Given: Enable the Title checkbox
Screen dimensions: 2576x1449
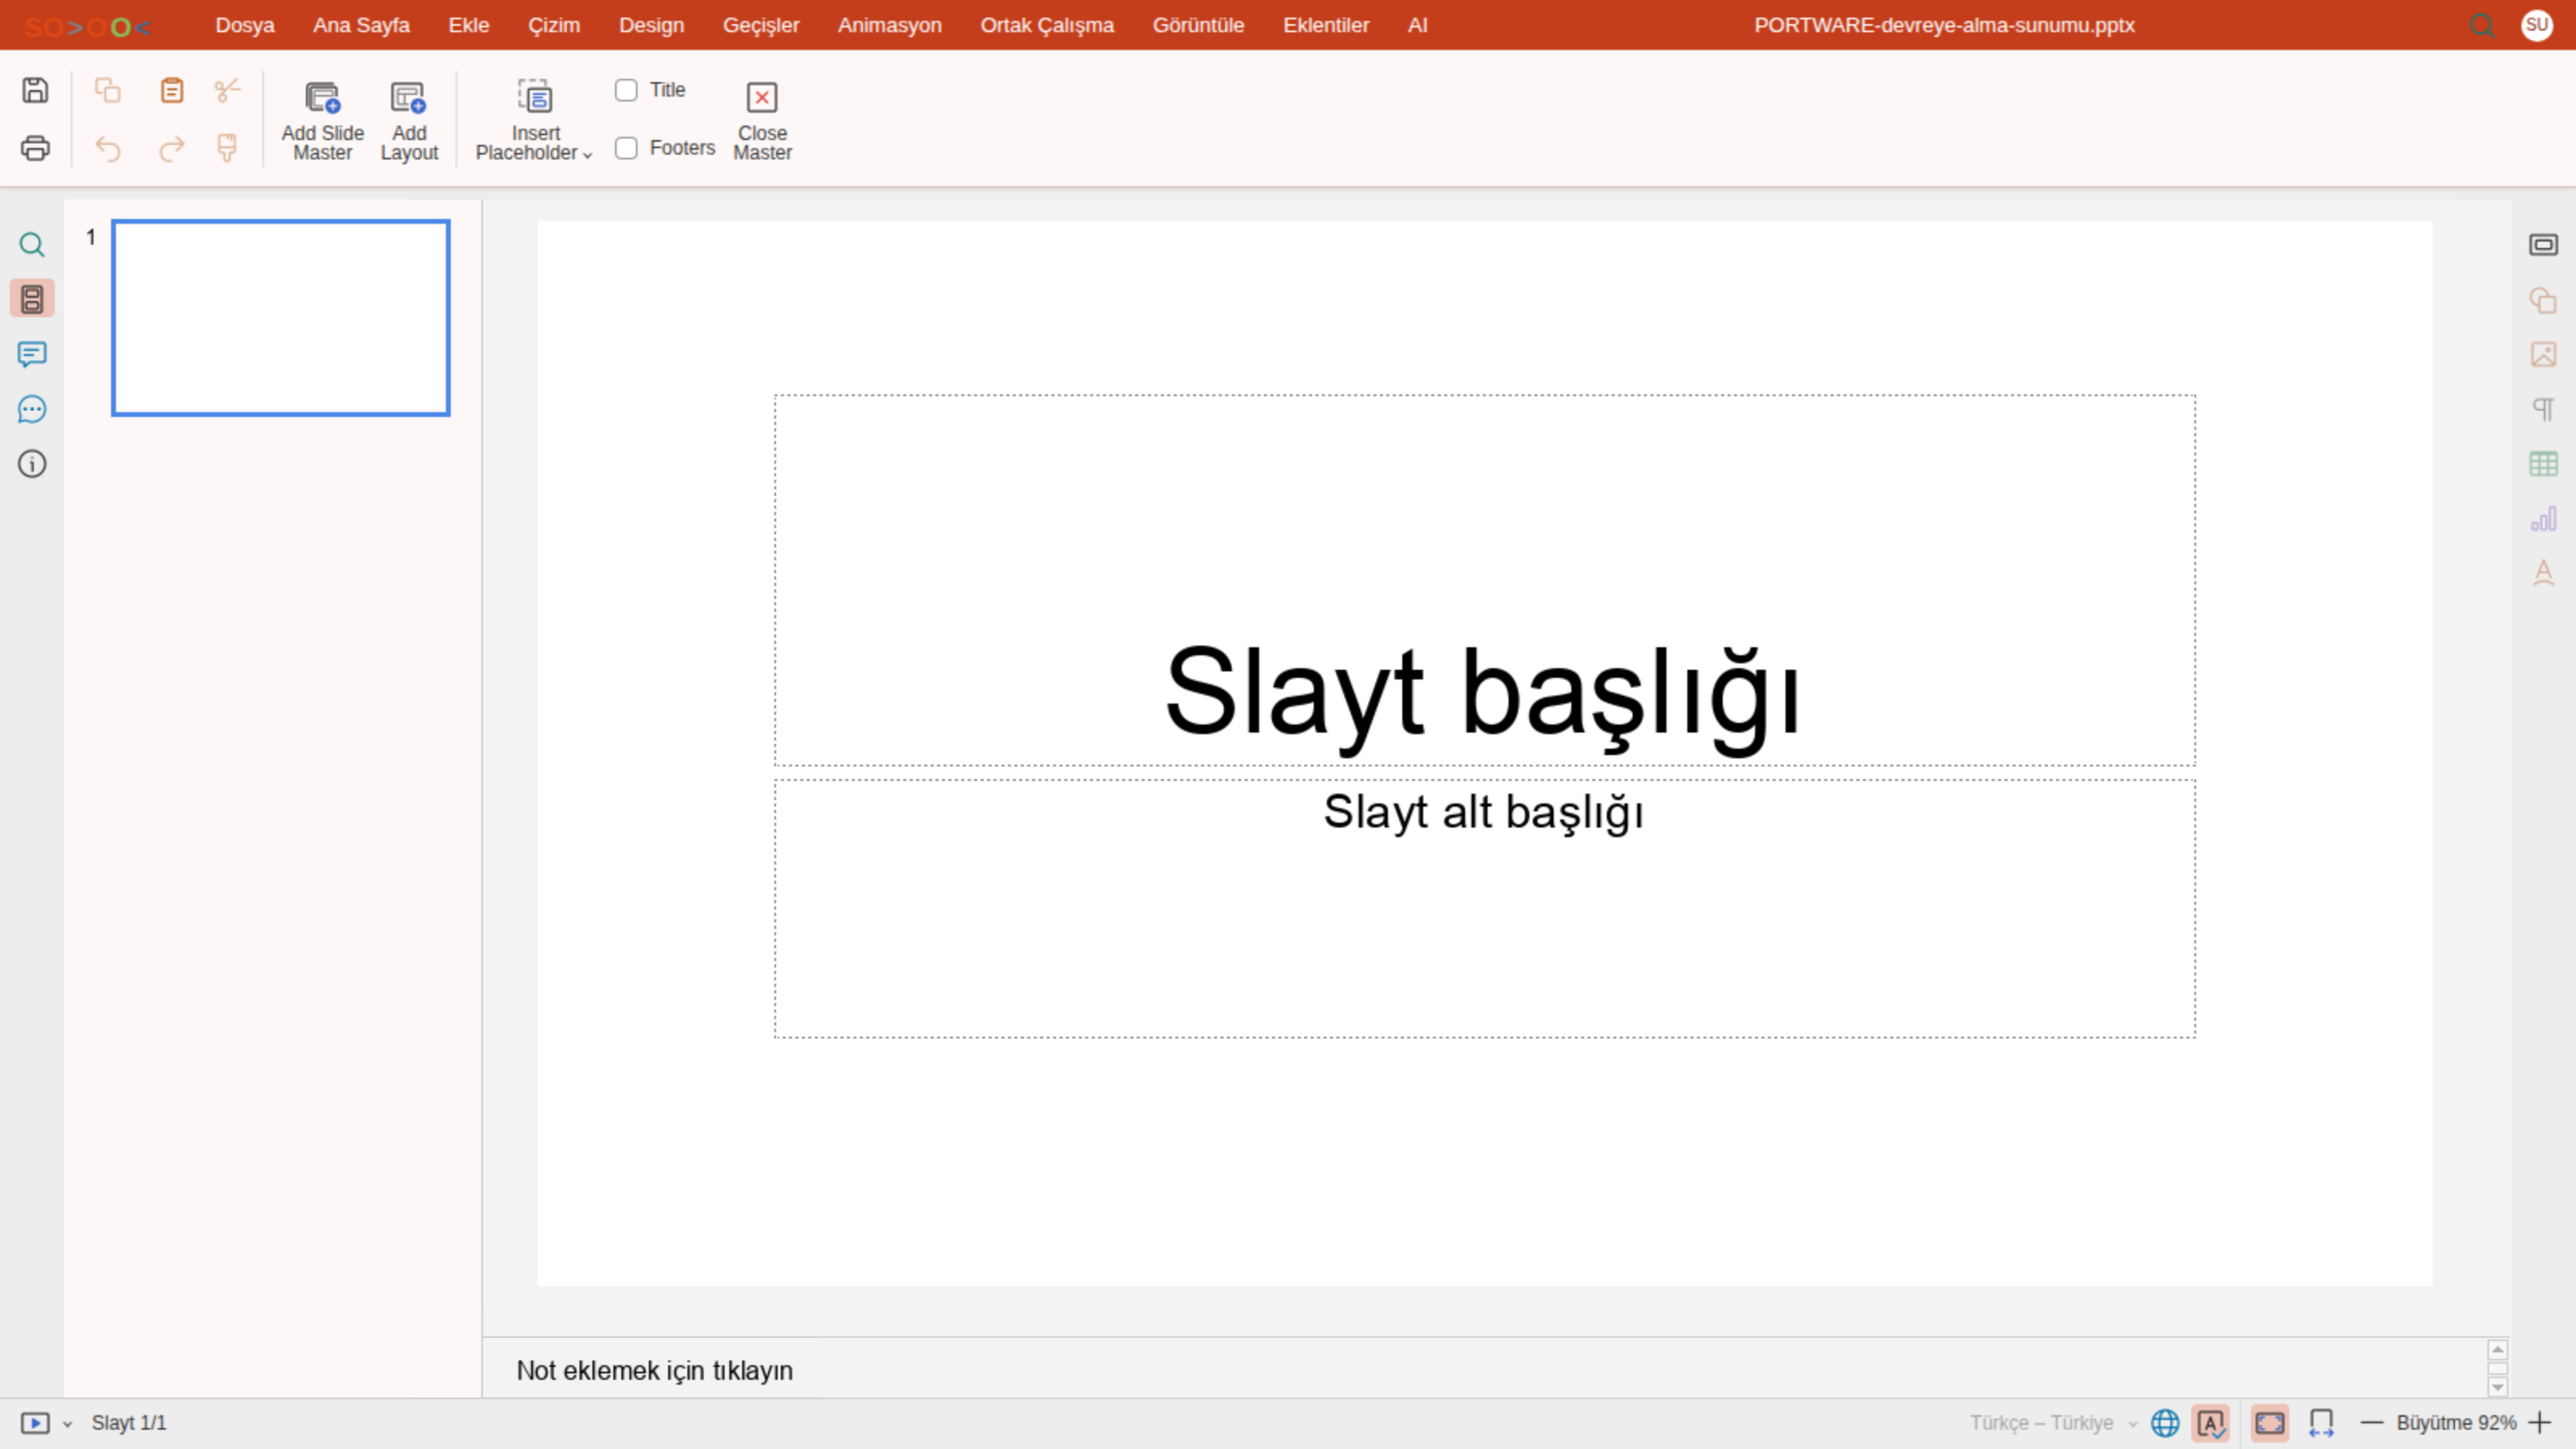Looking at the screenshot, I should coord(626,90).
